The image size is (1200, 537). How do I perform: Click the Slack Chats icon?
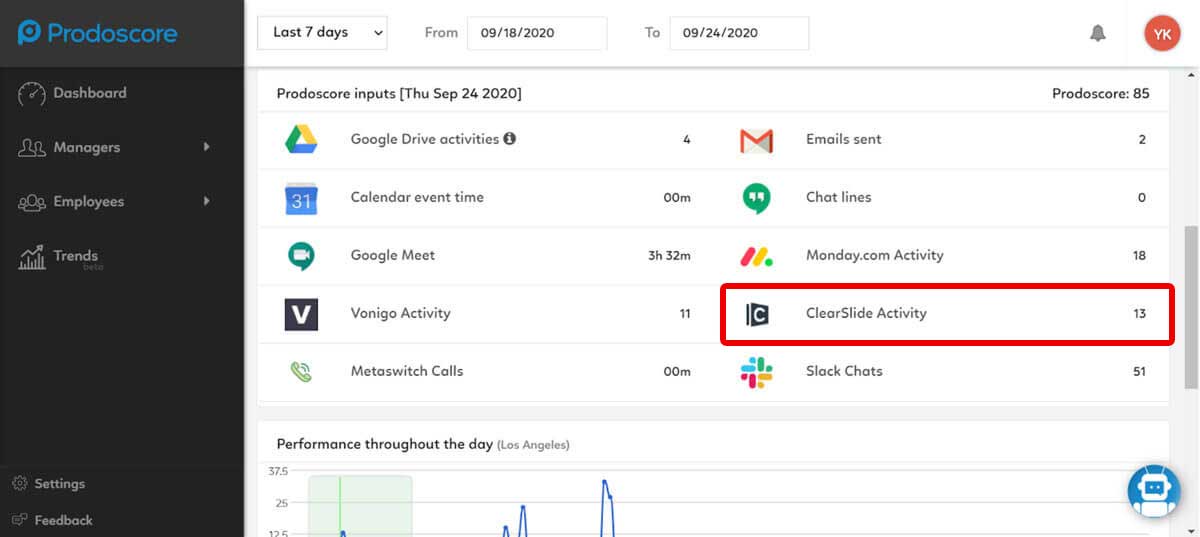(x=756, y=372)
